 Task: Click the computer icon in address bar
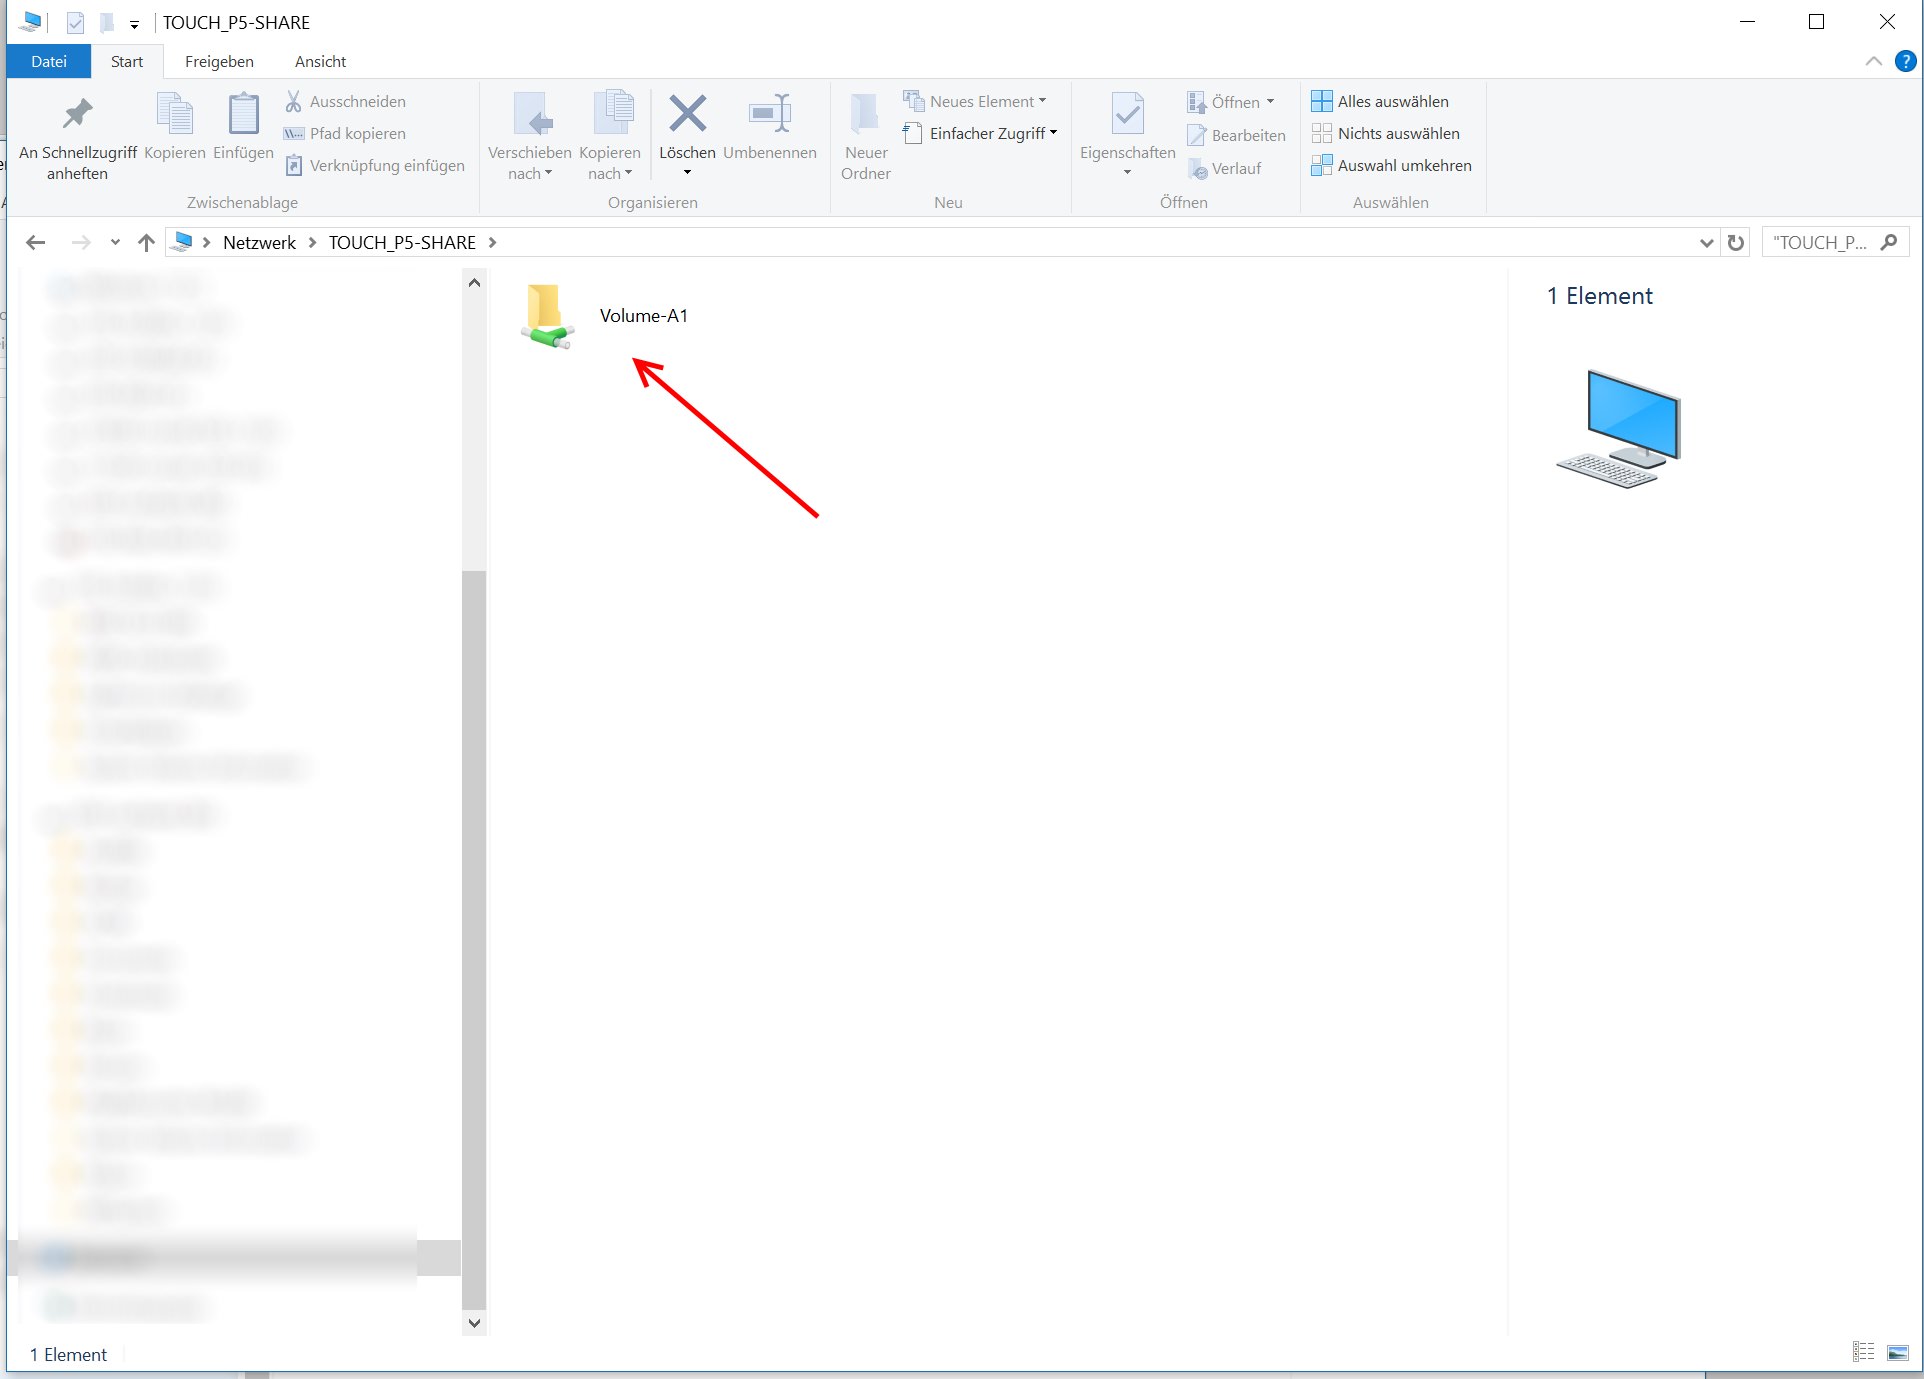[182, 242]
